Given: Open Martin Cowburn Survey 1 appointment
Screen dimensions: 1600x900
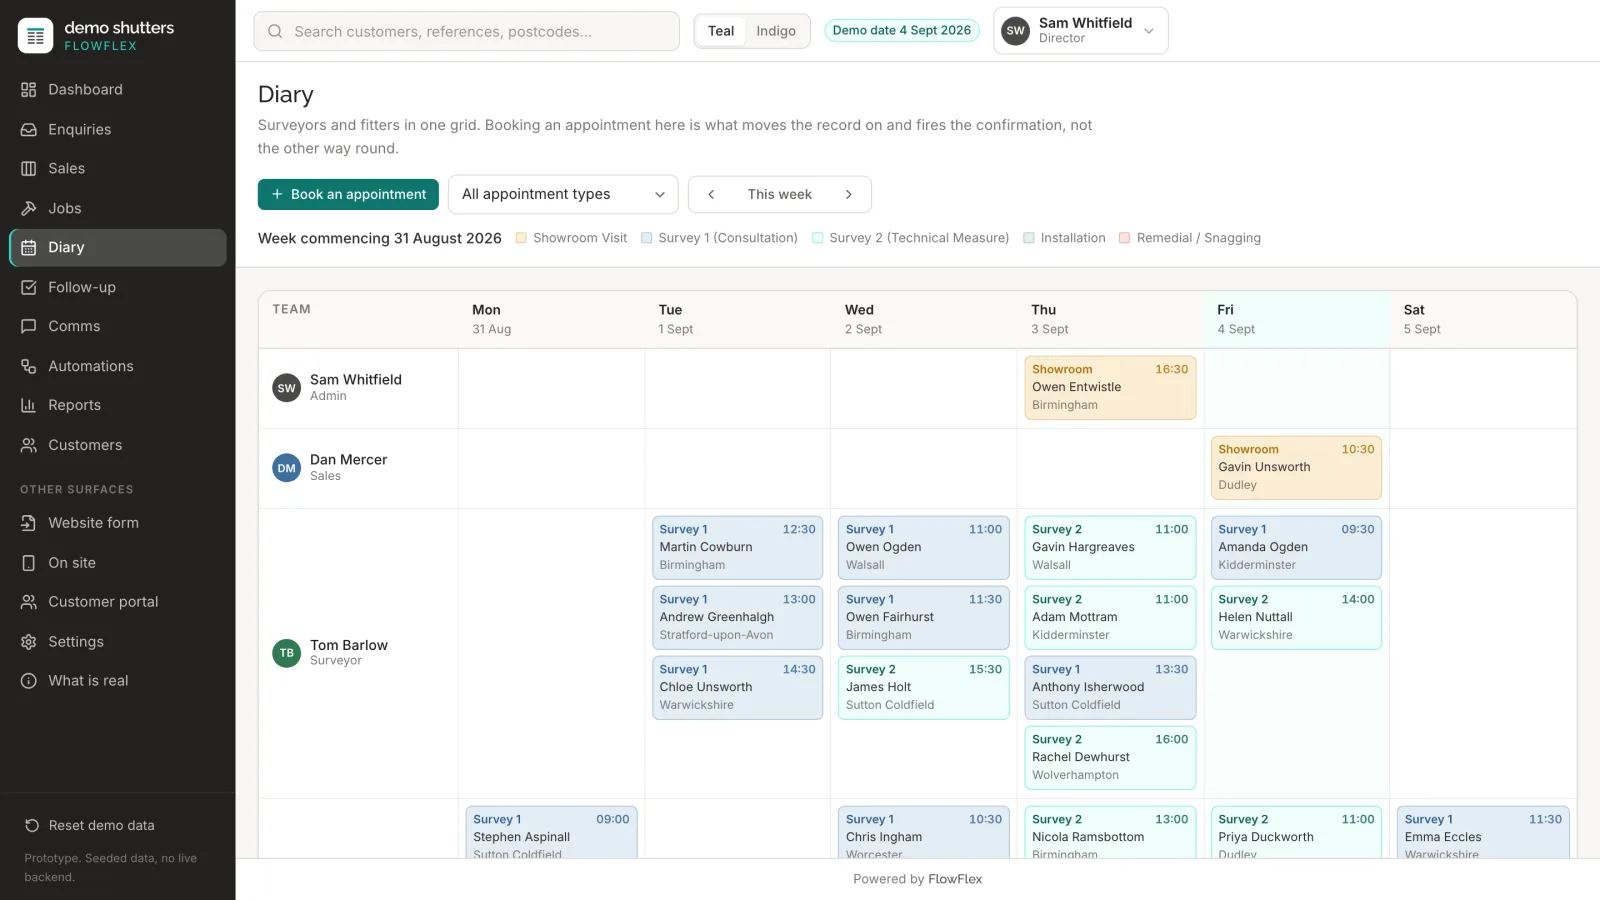Looking at the screenshot, I should tap(737, 548).
